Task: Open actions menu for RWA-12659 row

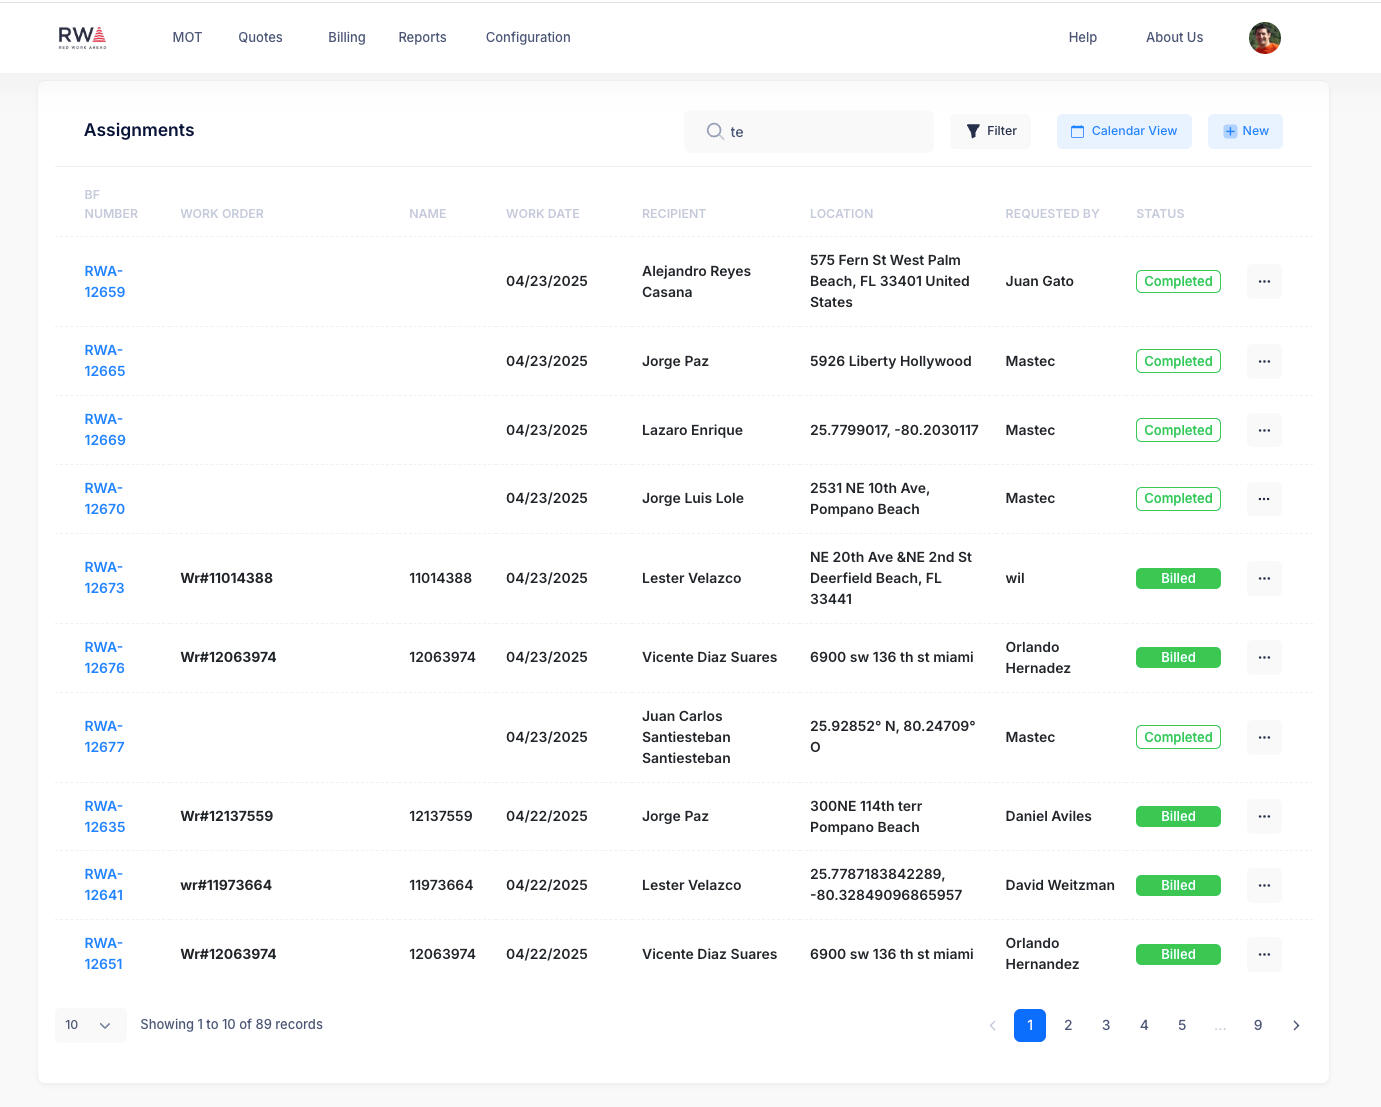Action: click(1264, 282)
